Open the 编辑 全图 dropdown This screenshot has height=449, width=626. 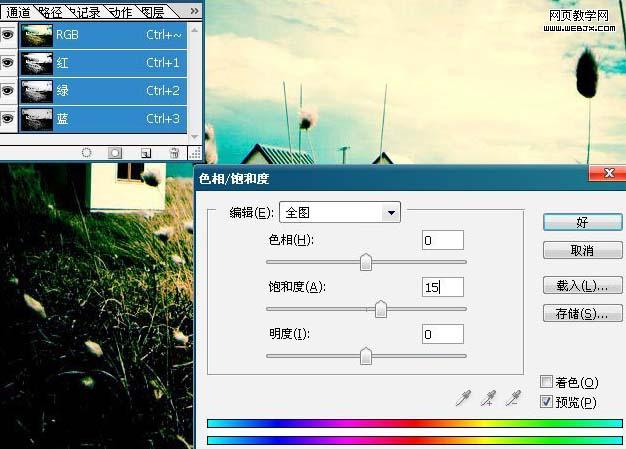click(340, 212)
